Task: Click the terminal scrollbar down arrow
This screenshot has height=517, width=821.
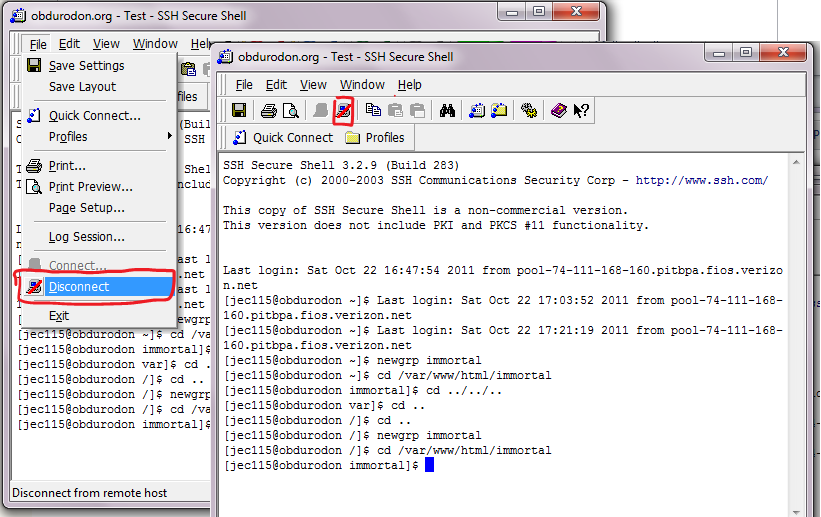Action: (x=796, y=512)
